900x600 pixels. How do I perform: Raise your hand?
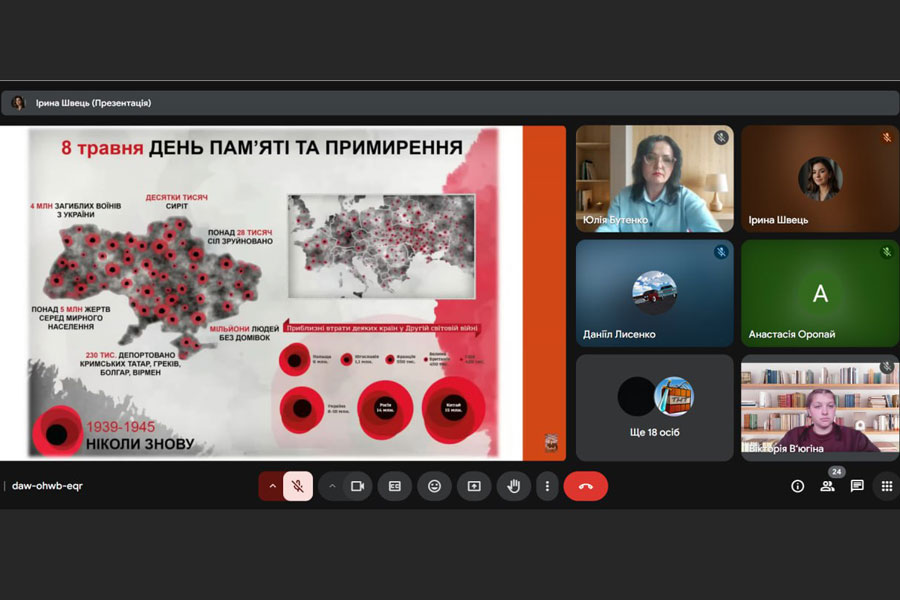(514, 486)
